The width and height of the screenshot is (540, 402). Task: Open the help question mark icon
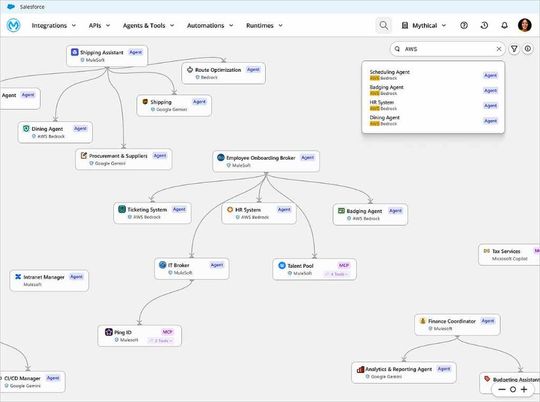(464, 25)
